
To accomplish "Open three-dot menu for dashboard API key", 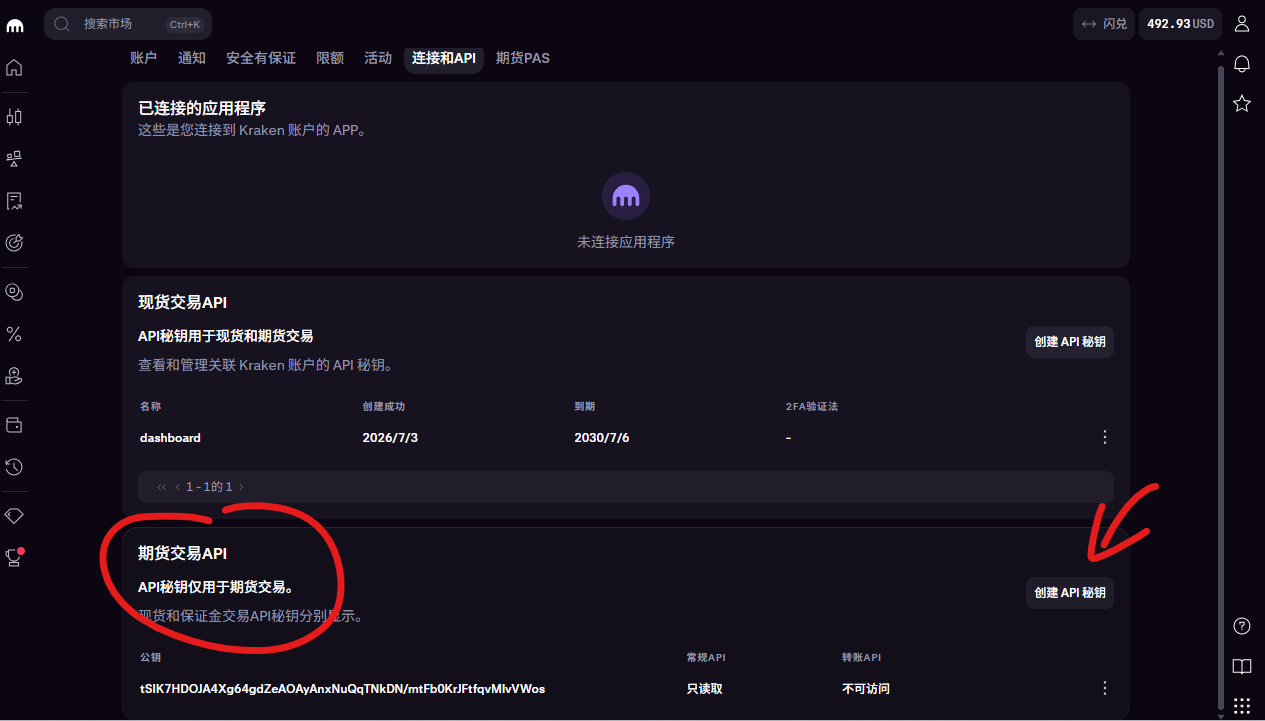I will (x=1105, y=437).
